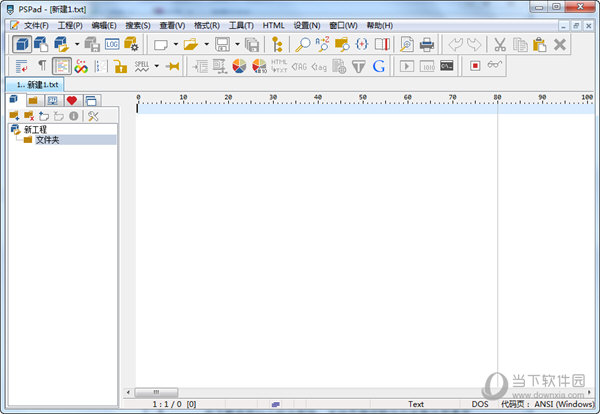Image resolution: width=600 pixels, height=414 pixels.
Task: Open dropdown arrow beside new file icon
Action: (176, 44)
